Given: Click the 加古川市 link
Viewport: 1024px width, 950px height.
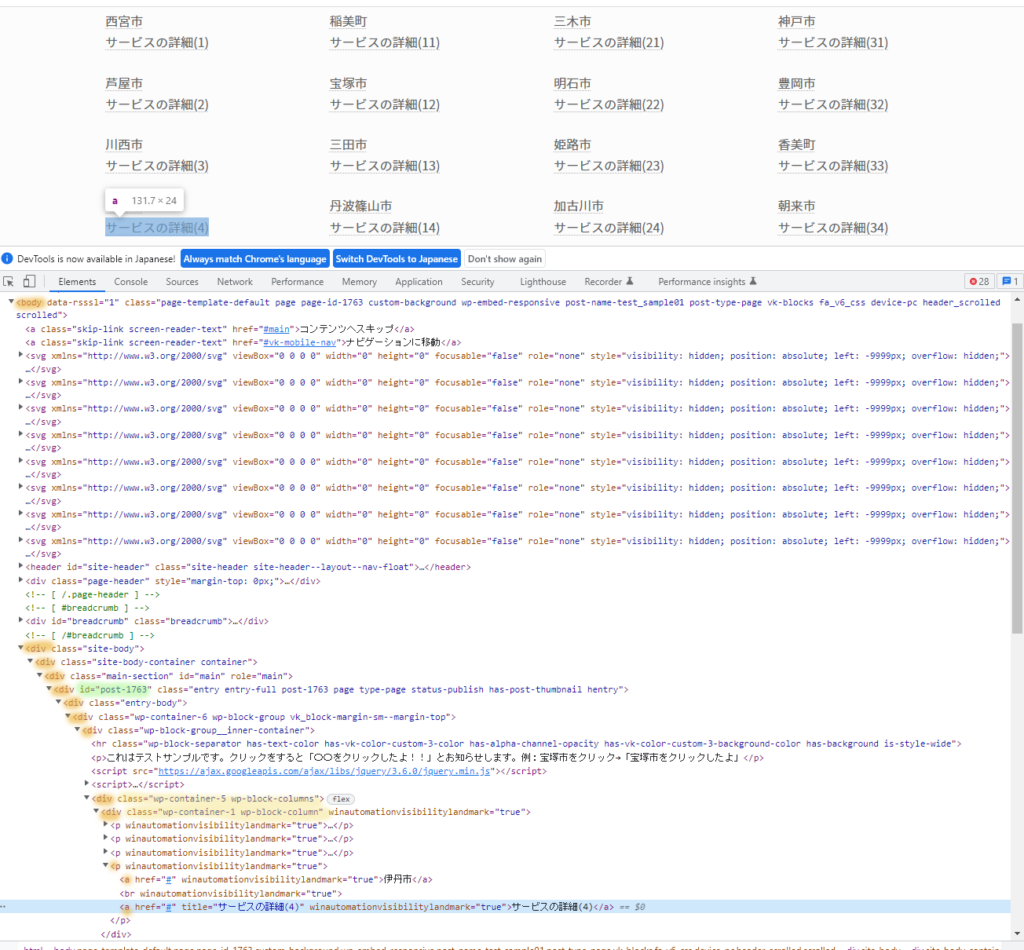Looking at the screenshot, I should tap(579, 206).
